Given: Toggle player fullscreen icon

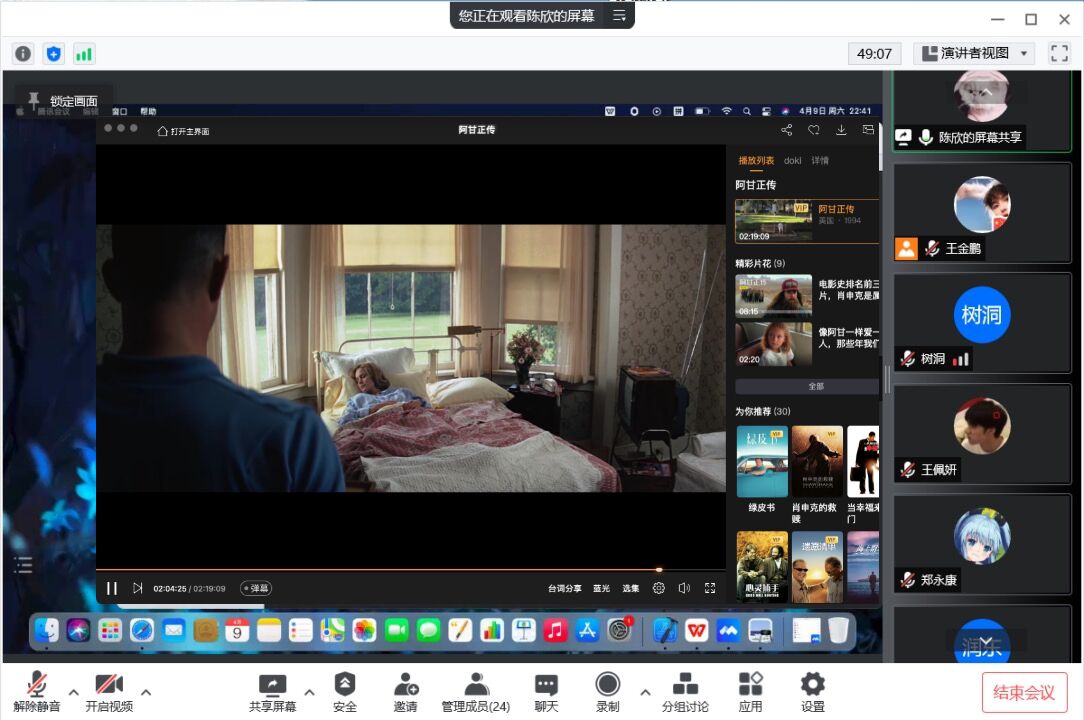Looking at the screenshot, I should 710,588.
